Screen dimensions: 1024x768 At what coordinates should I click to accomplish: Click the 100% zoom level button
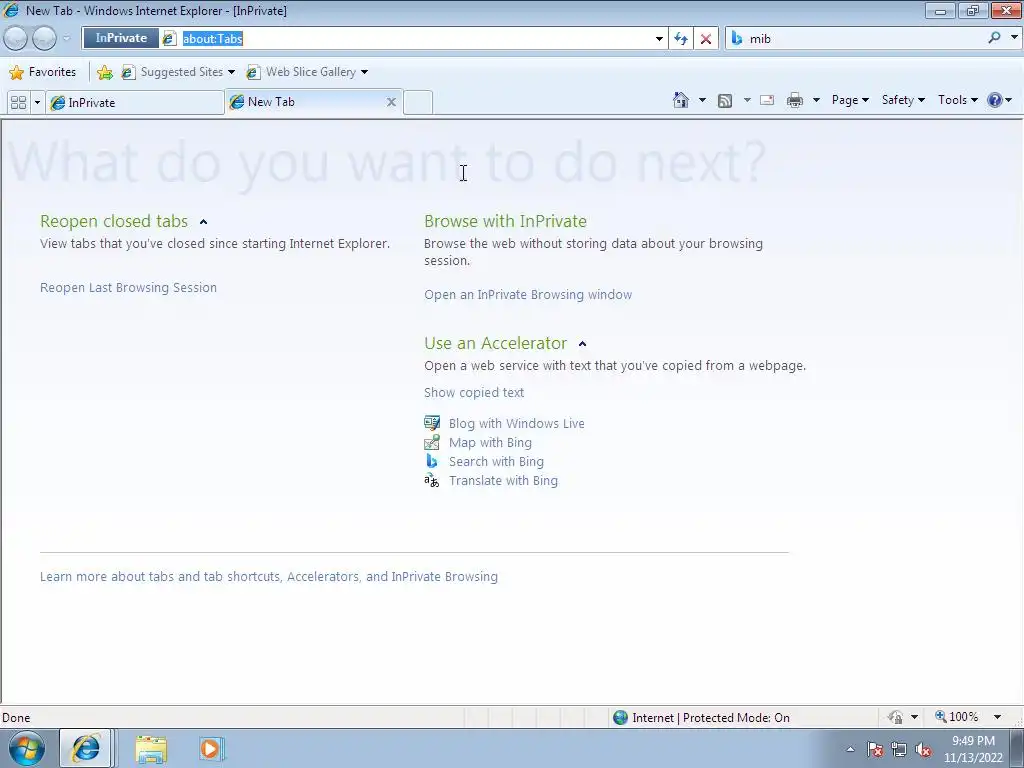pos(957,717)
